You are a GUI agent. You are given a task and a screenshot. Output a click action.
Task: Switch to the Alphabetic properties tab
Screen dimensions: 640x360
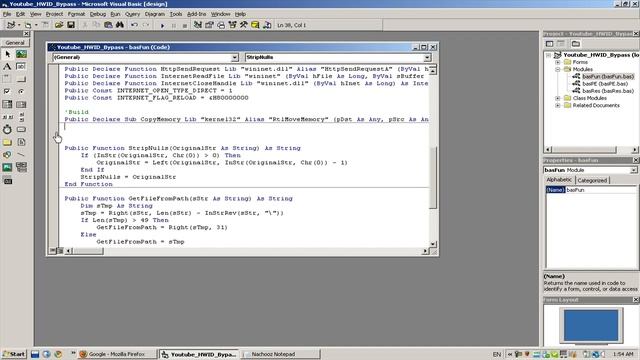[559, 180]
